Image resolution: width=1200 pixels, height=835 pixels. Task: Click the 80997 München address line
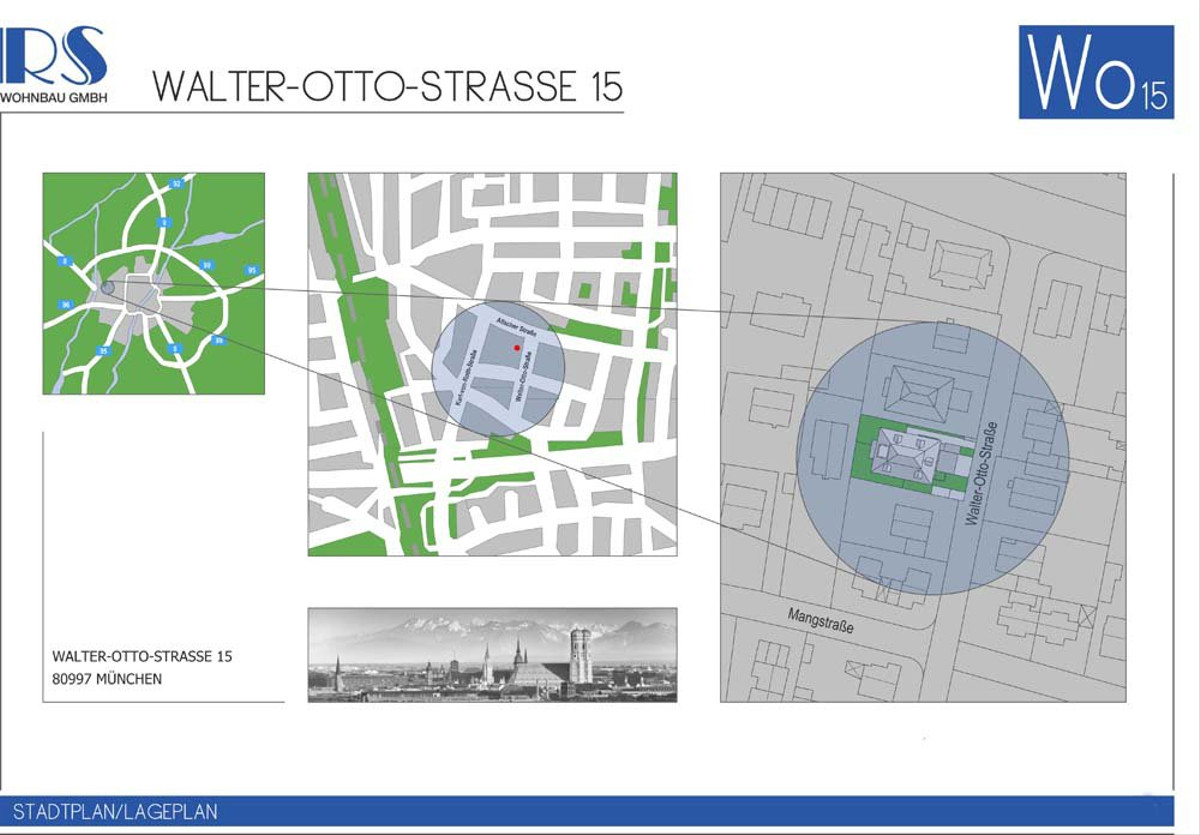click(107, 679)
